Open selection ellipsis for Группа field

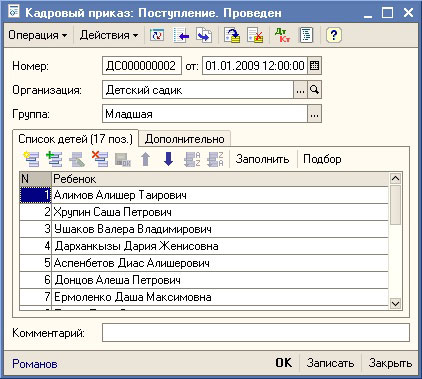(314, 114)
